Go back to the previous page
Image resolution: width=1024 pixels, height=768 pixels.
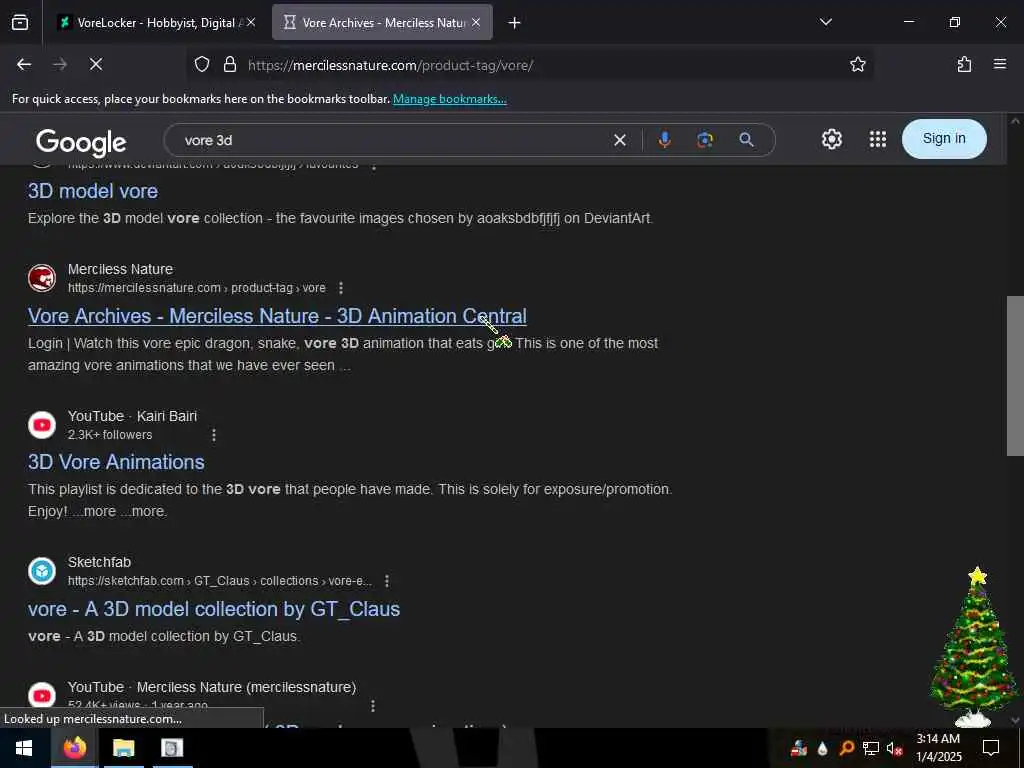(24, 64)
